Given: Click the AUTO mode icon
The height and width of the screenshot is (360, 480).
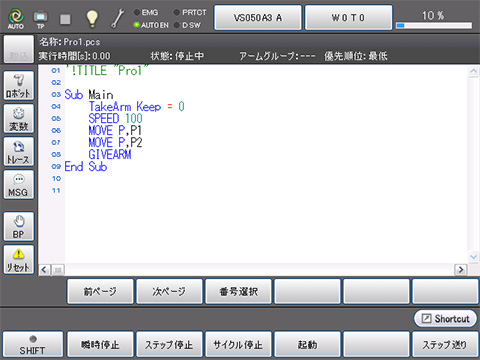Looking at the screenshot, I should click(16, 18).
